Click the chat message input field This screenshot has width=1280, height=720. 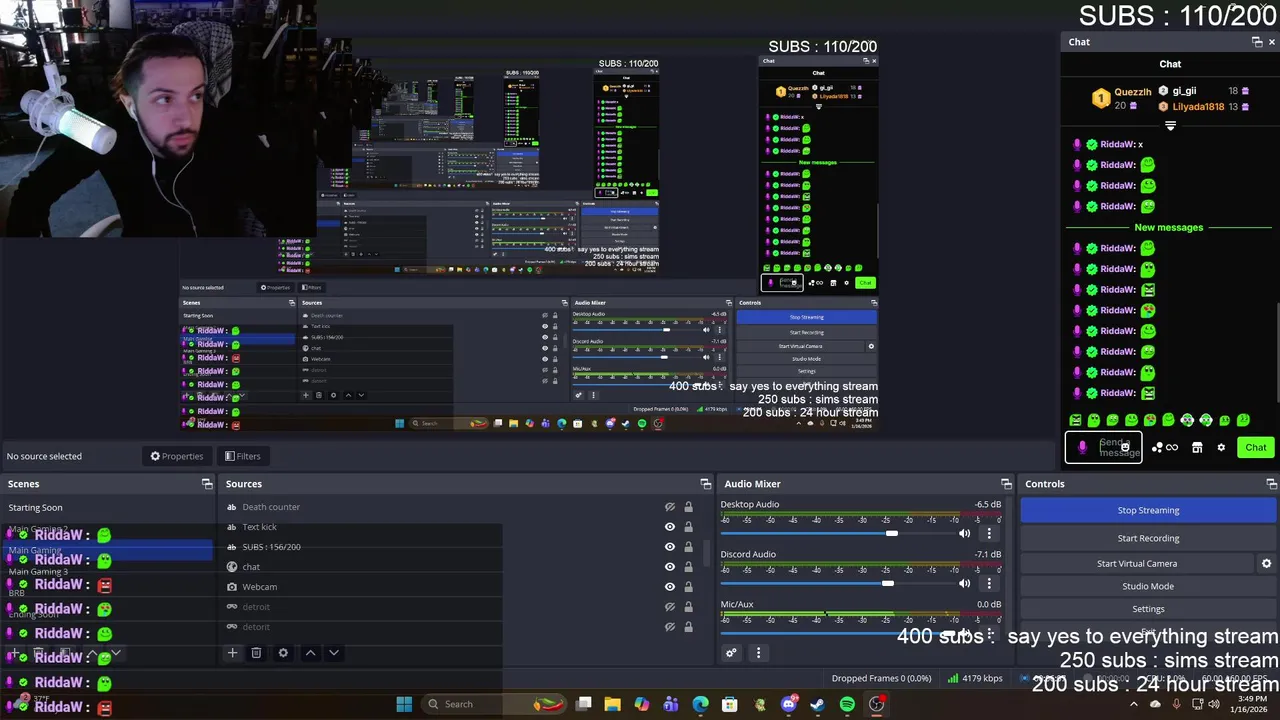(x=1104, y=448)
